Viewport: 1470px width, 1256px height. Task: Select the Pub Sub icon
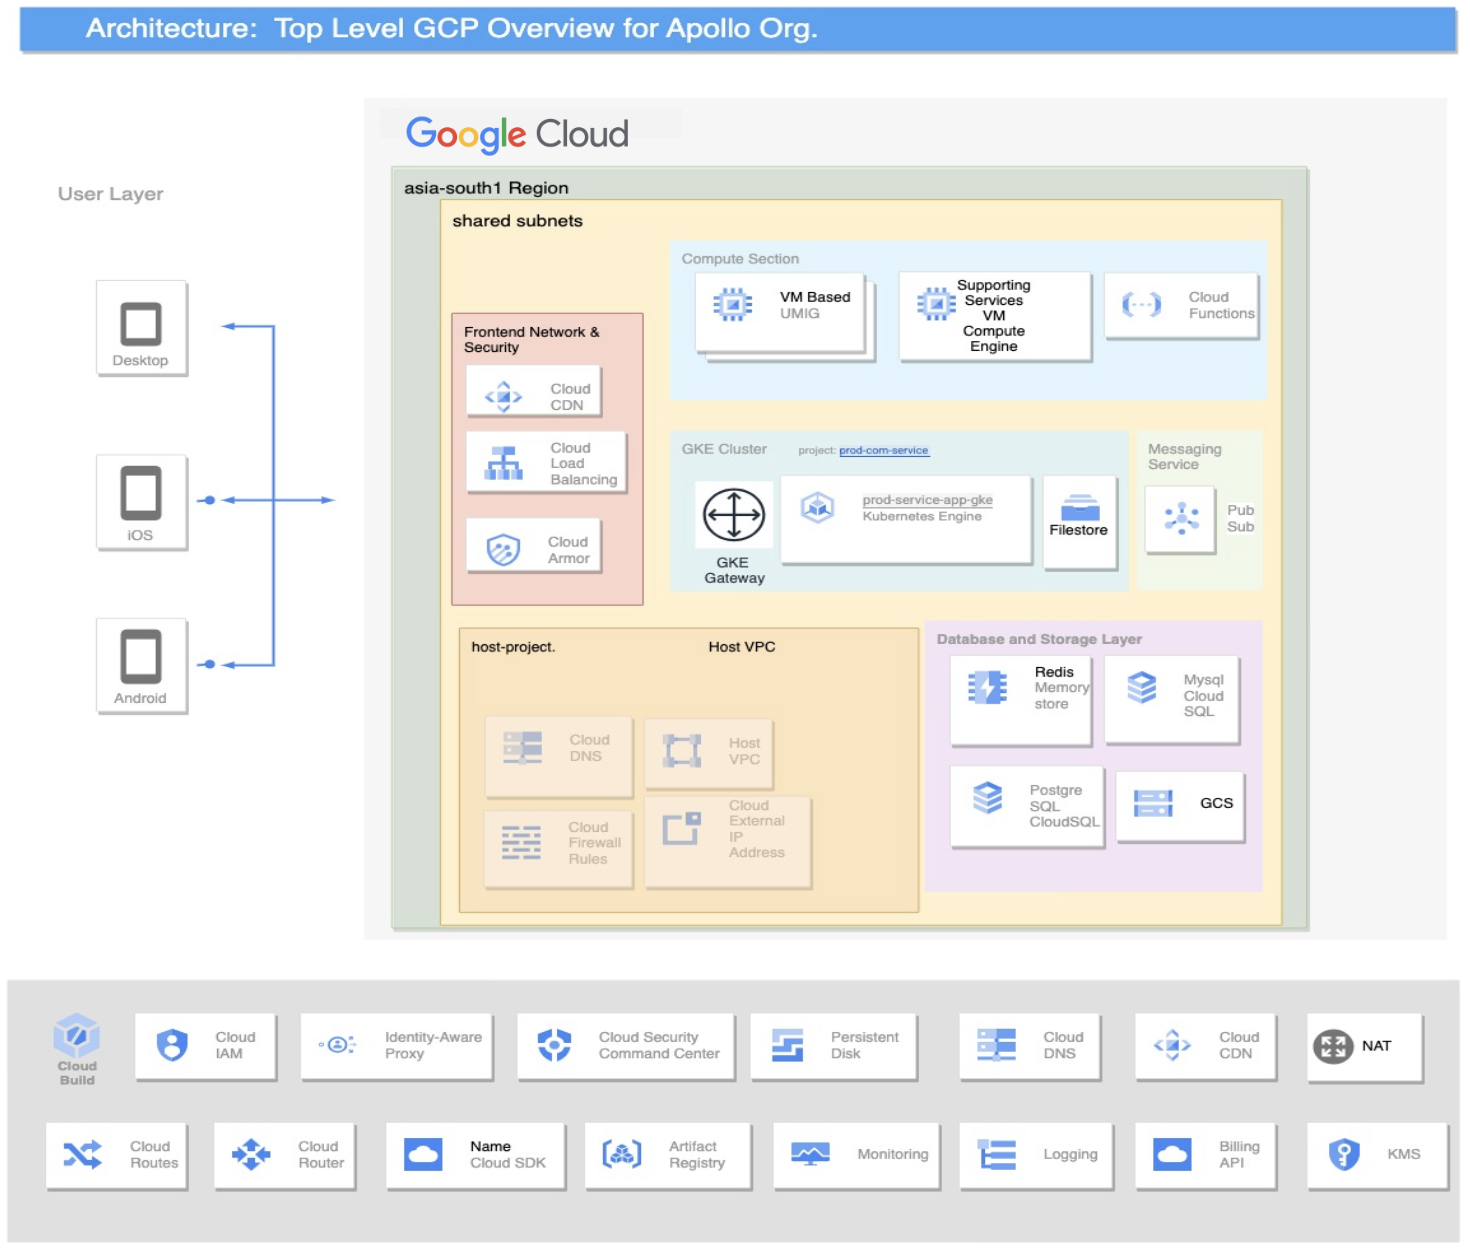[1181, 518]
